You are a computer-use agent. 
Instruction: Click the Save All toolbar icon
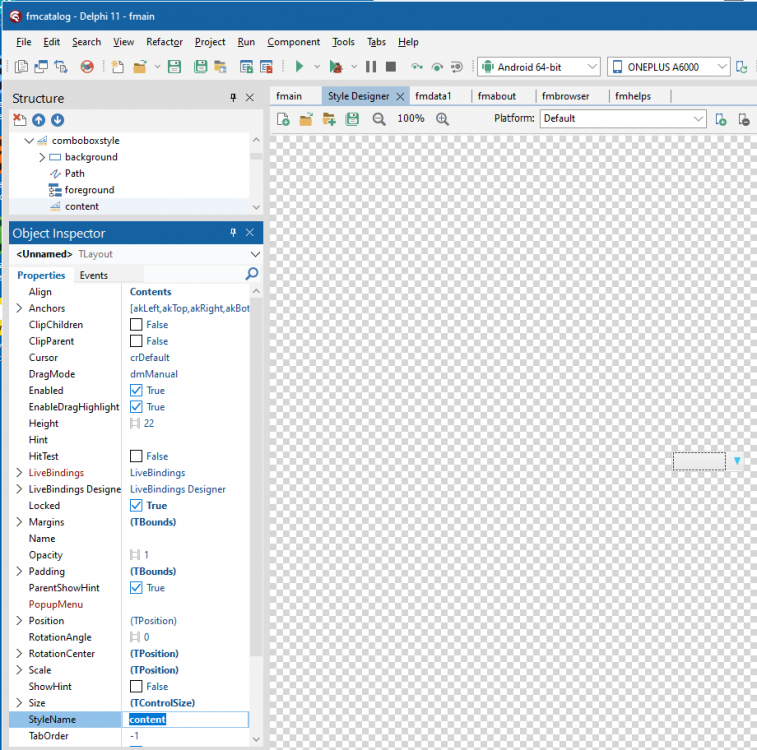(x=200, y=67)
